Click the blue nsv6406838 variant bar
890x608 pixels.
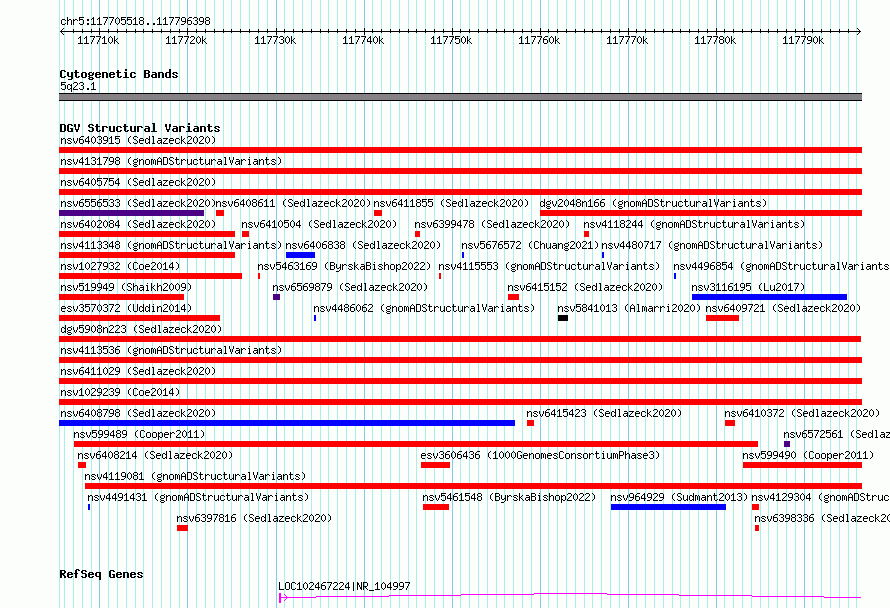(x=300, y=255)
